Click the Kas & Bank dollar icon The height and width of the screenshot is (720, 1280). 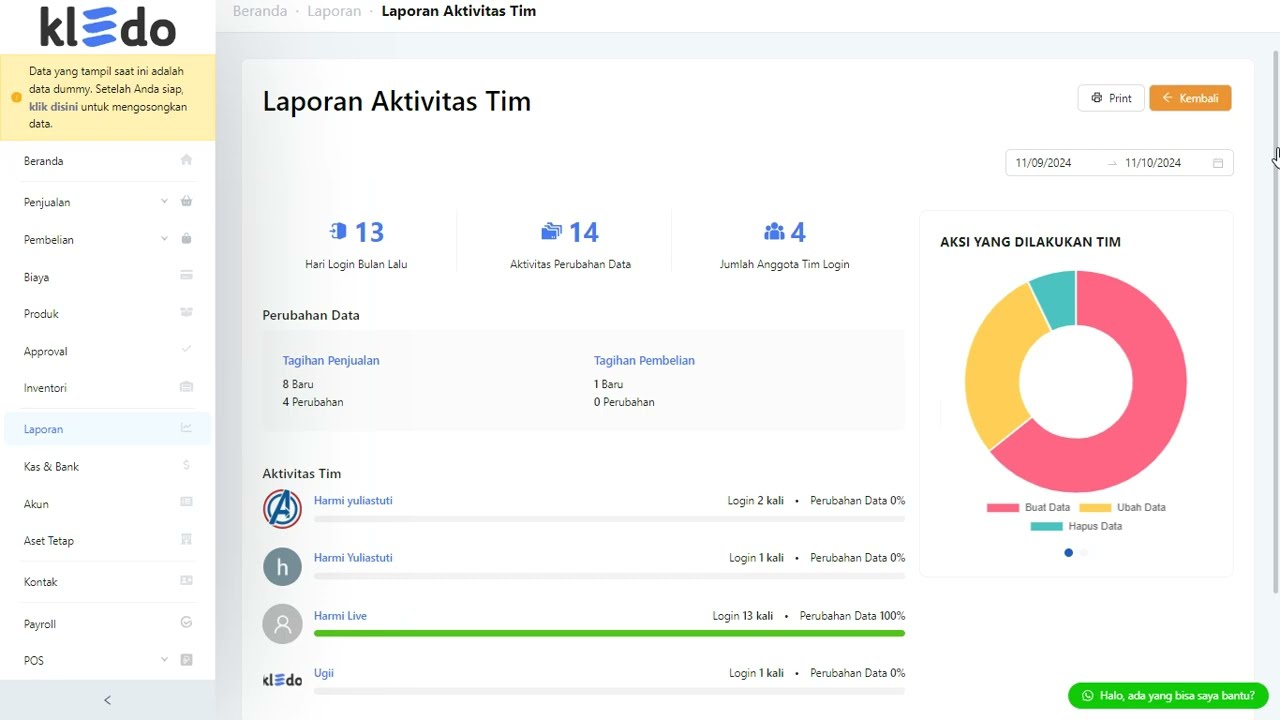tap(186, 465)
